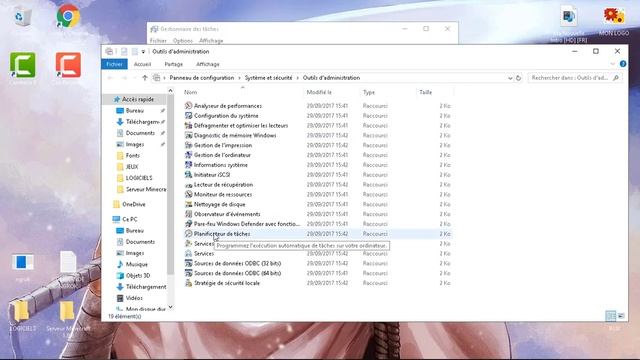The width and height of the screenshot is (640, 360).
Task: Sort by the Nom column header
Action: (x=191, y=92)
